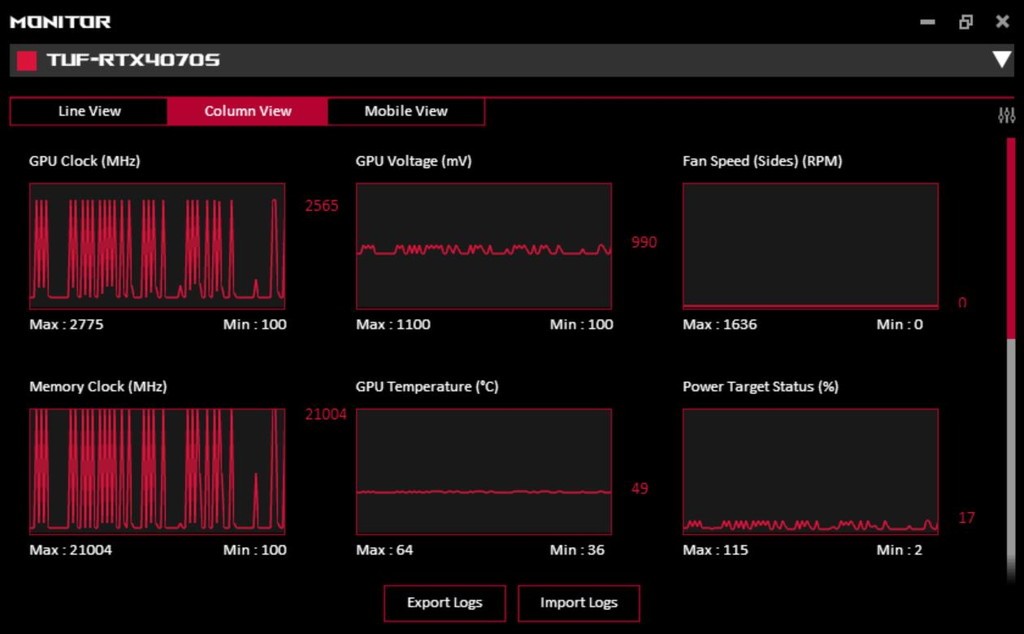Expand the TUF-RTX4070S device dropdown arrow

[1002, 60]
